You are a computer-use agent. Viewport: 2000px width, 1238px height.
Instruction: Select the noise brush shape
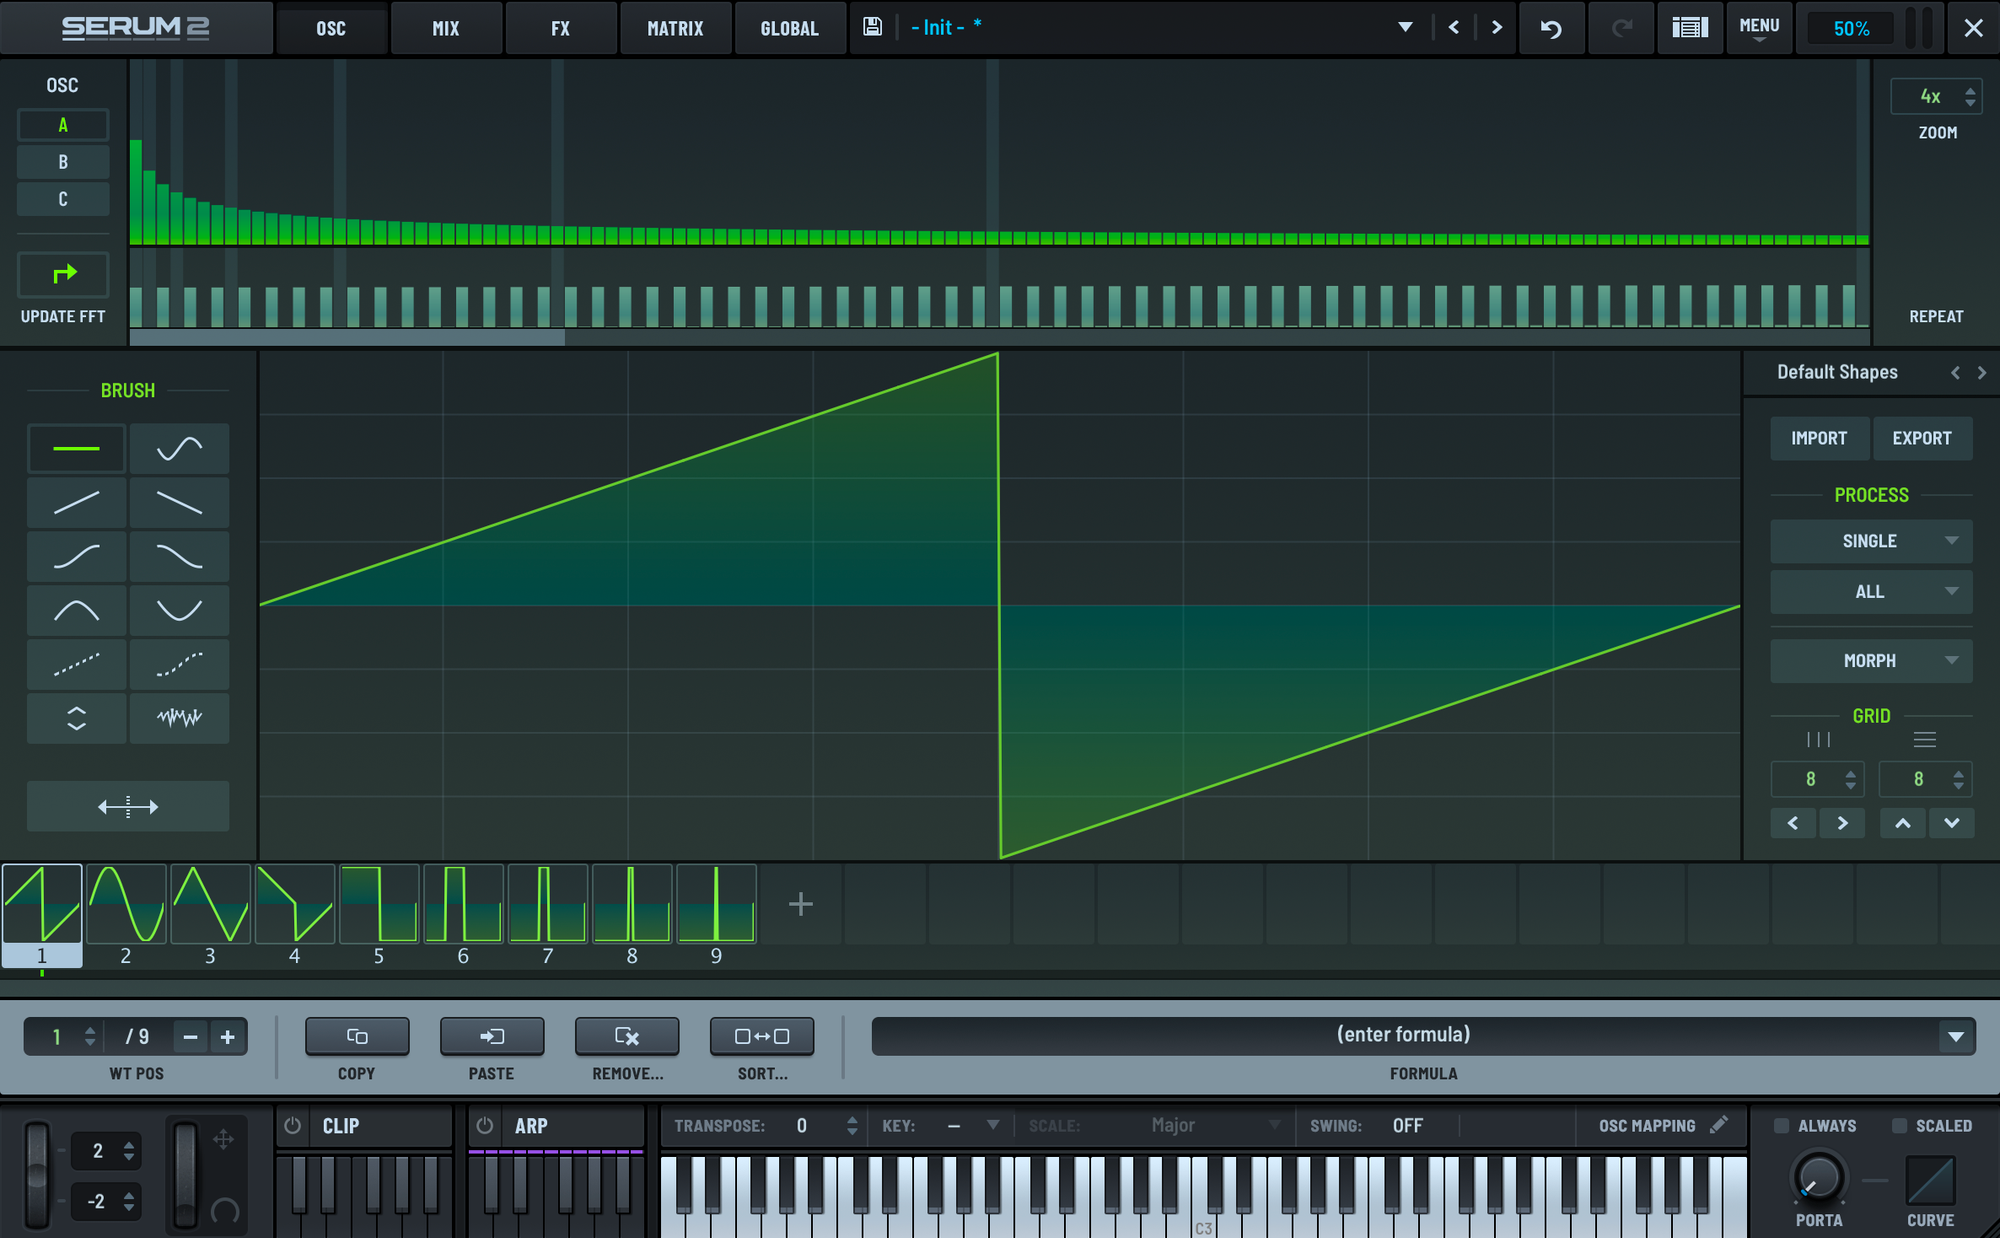pyautogui.click(x=179, y=718)
